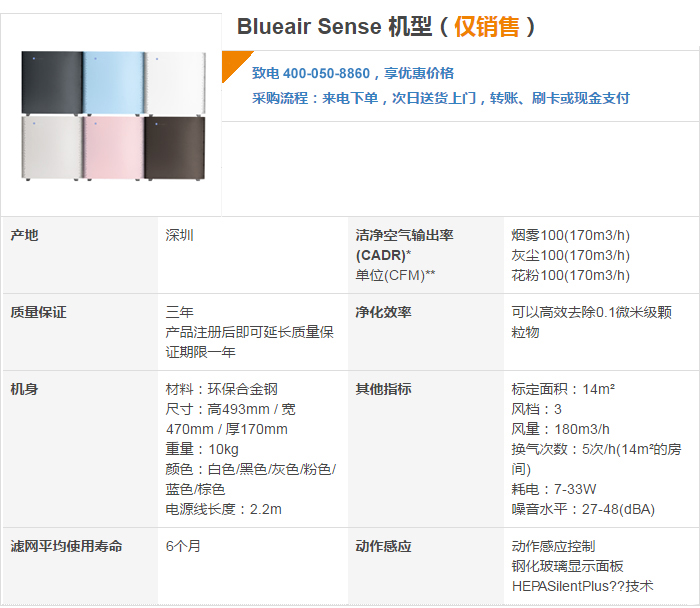Select the pink purifier image
Image resolution: width=700 pixels, height=608 pixels.
(x=113, y=148)
